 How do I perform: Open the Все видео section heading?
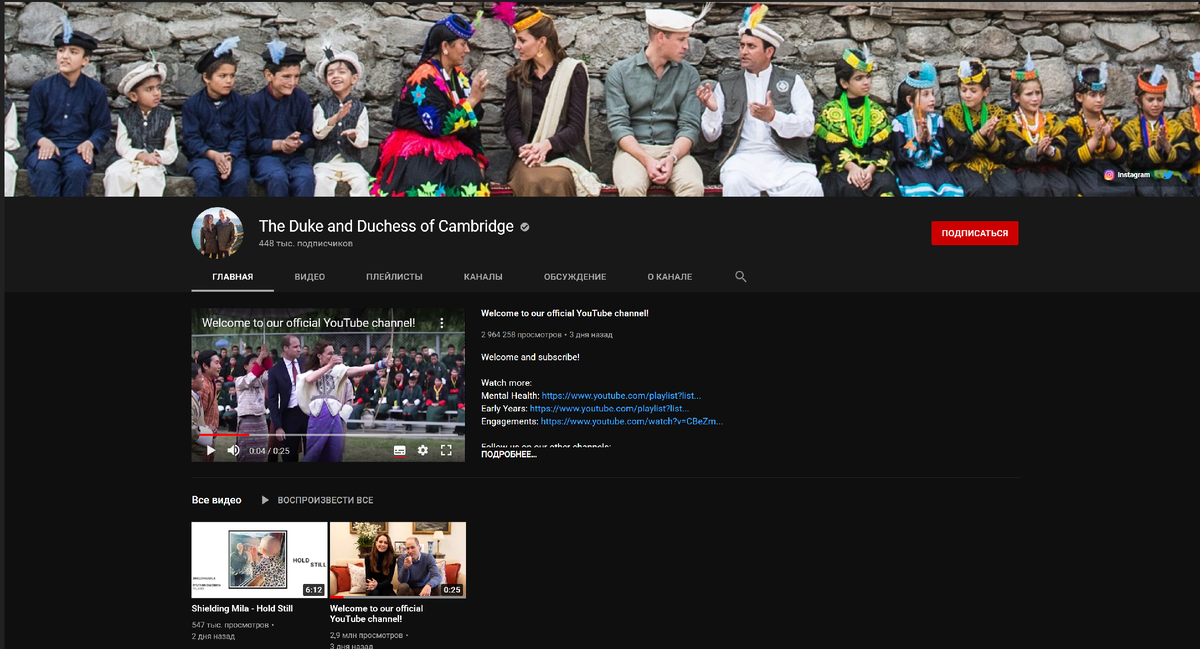coord(217,500)
